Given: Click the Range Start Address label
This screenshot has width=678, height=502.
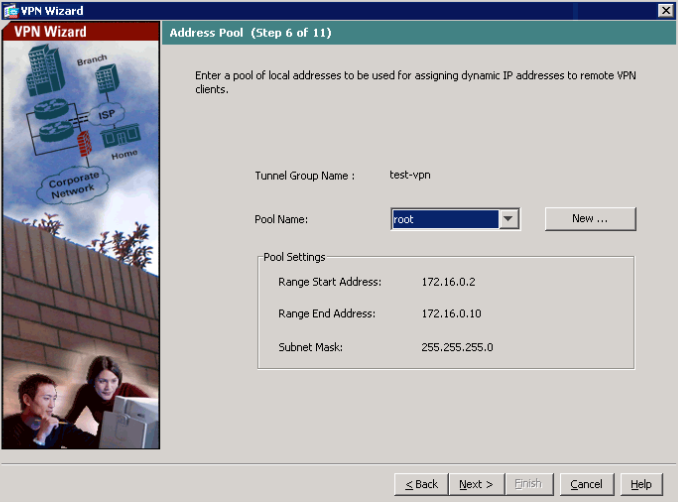Looking at the screenshot, I should coord(330,282).
